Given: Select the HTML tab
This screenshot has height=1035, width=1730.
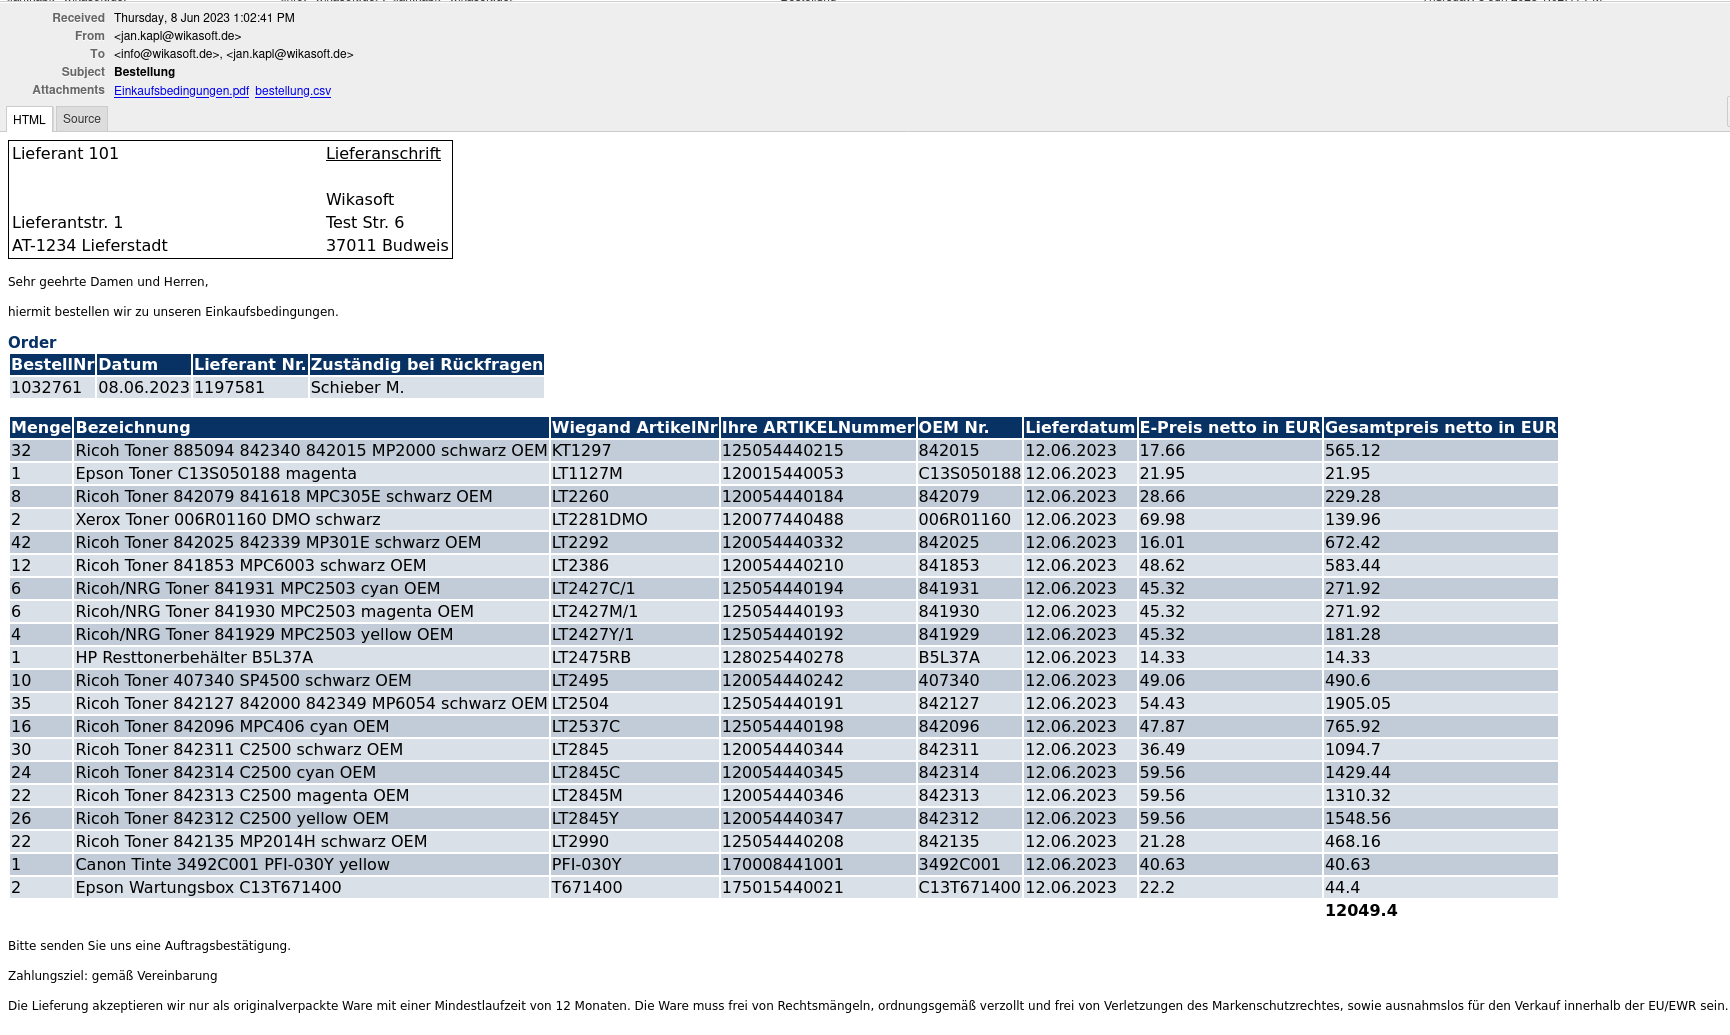Looking at the screenshot, I should click(x=29, y=120).
